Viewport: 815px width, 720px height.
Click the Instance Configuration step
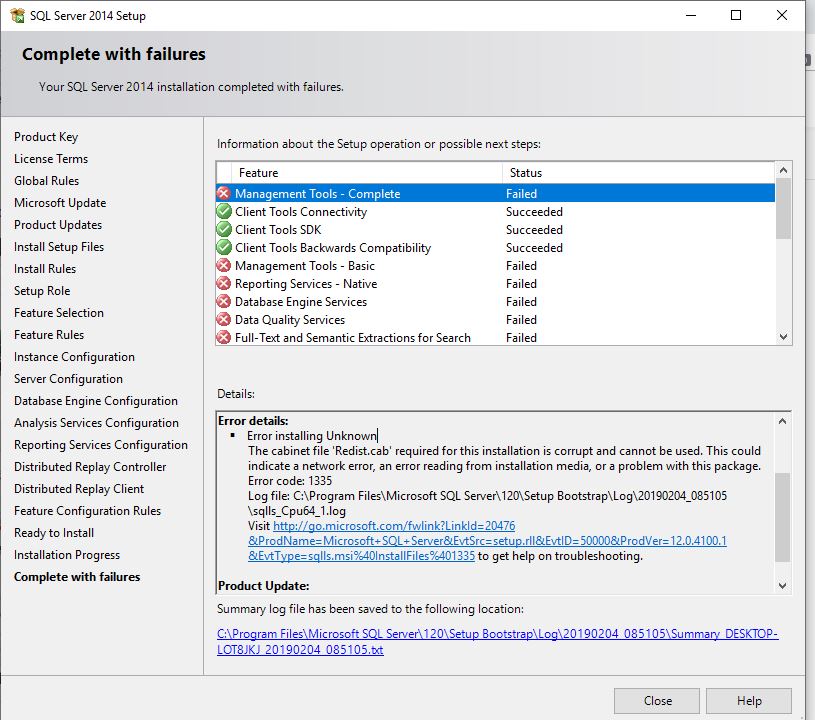(x=74, y=357)
